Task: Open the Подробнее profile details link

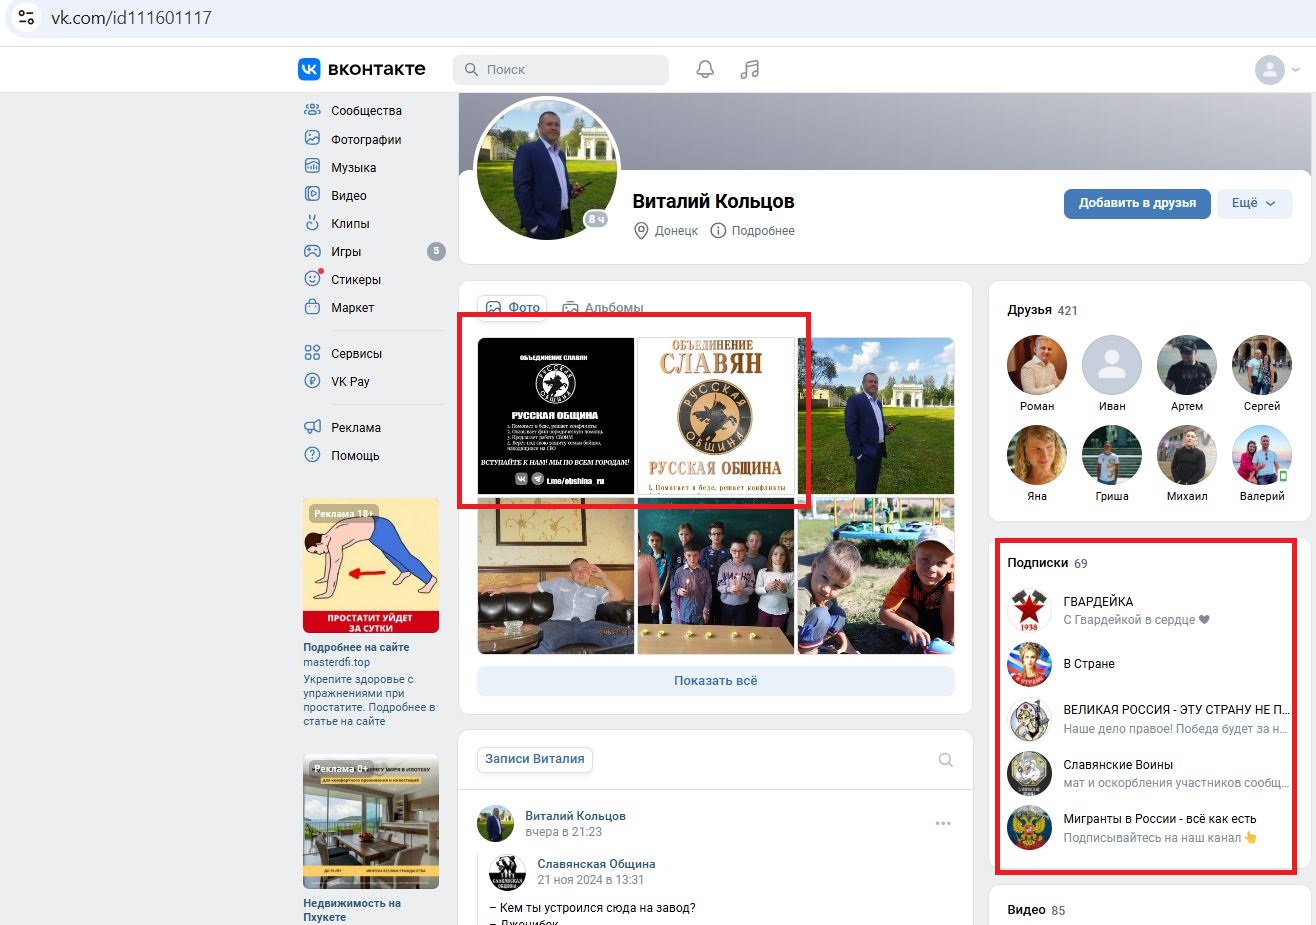Action: click(x=763, y=231)
